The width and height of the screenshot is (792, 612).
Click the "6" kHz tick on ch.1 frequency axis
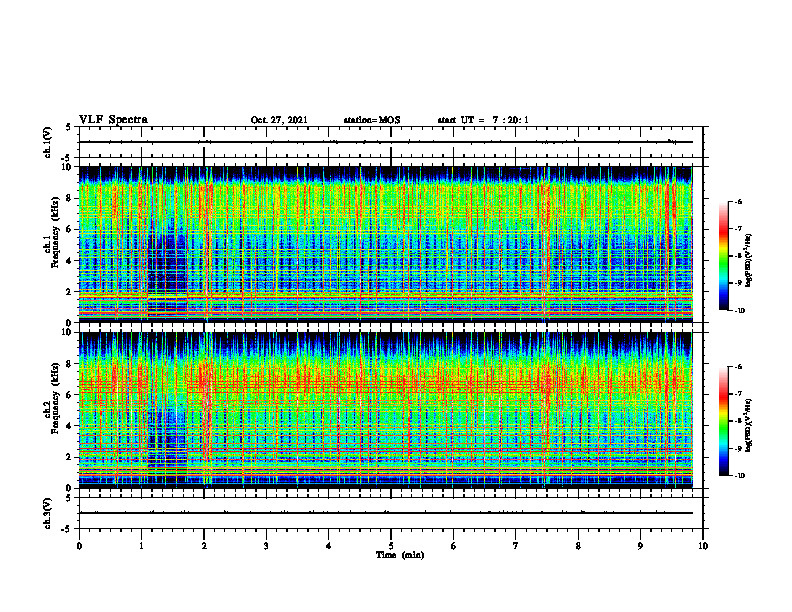tap(70, 229)
